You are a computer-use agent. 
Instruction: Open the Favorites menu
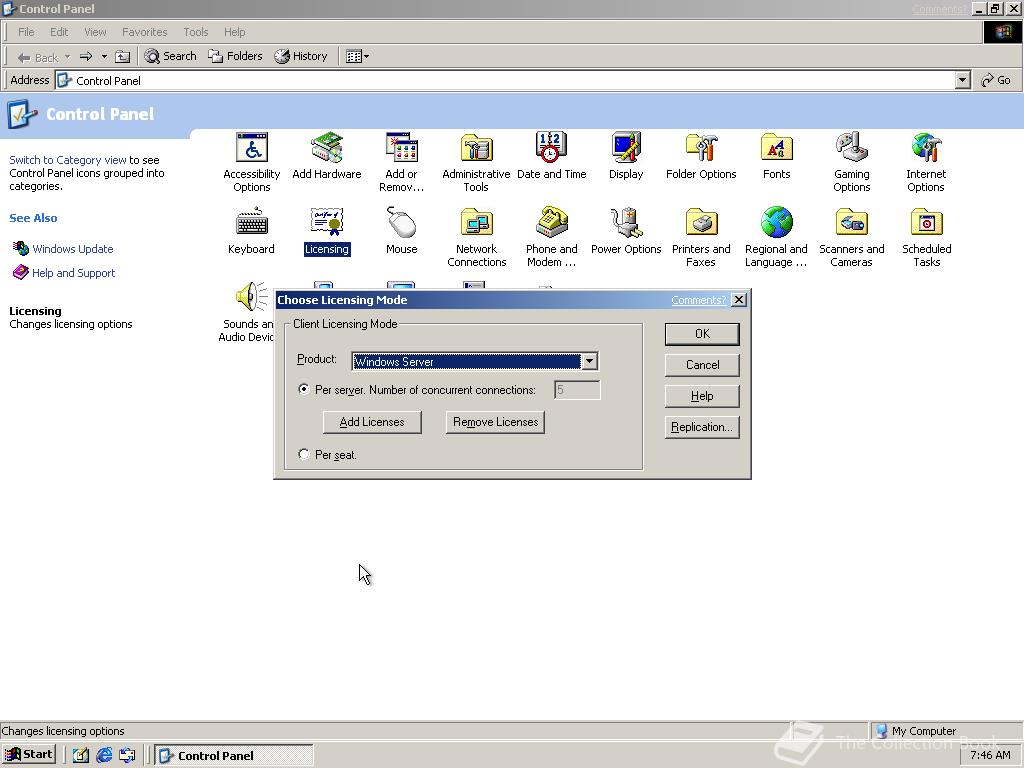click(x=144, y=32)
